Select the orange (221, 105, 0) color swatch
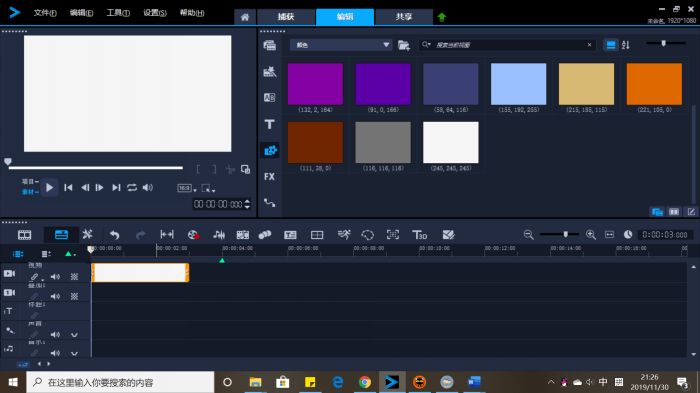This screenshot has width=700, height=393. click(654, 84)
